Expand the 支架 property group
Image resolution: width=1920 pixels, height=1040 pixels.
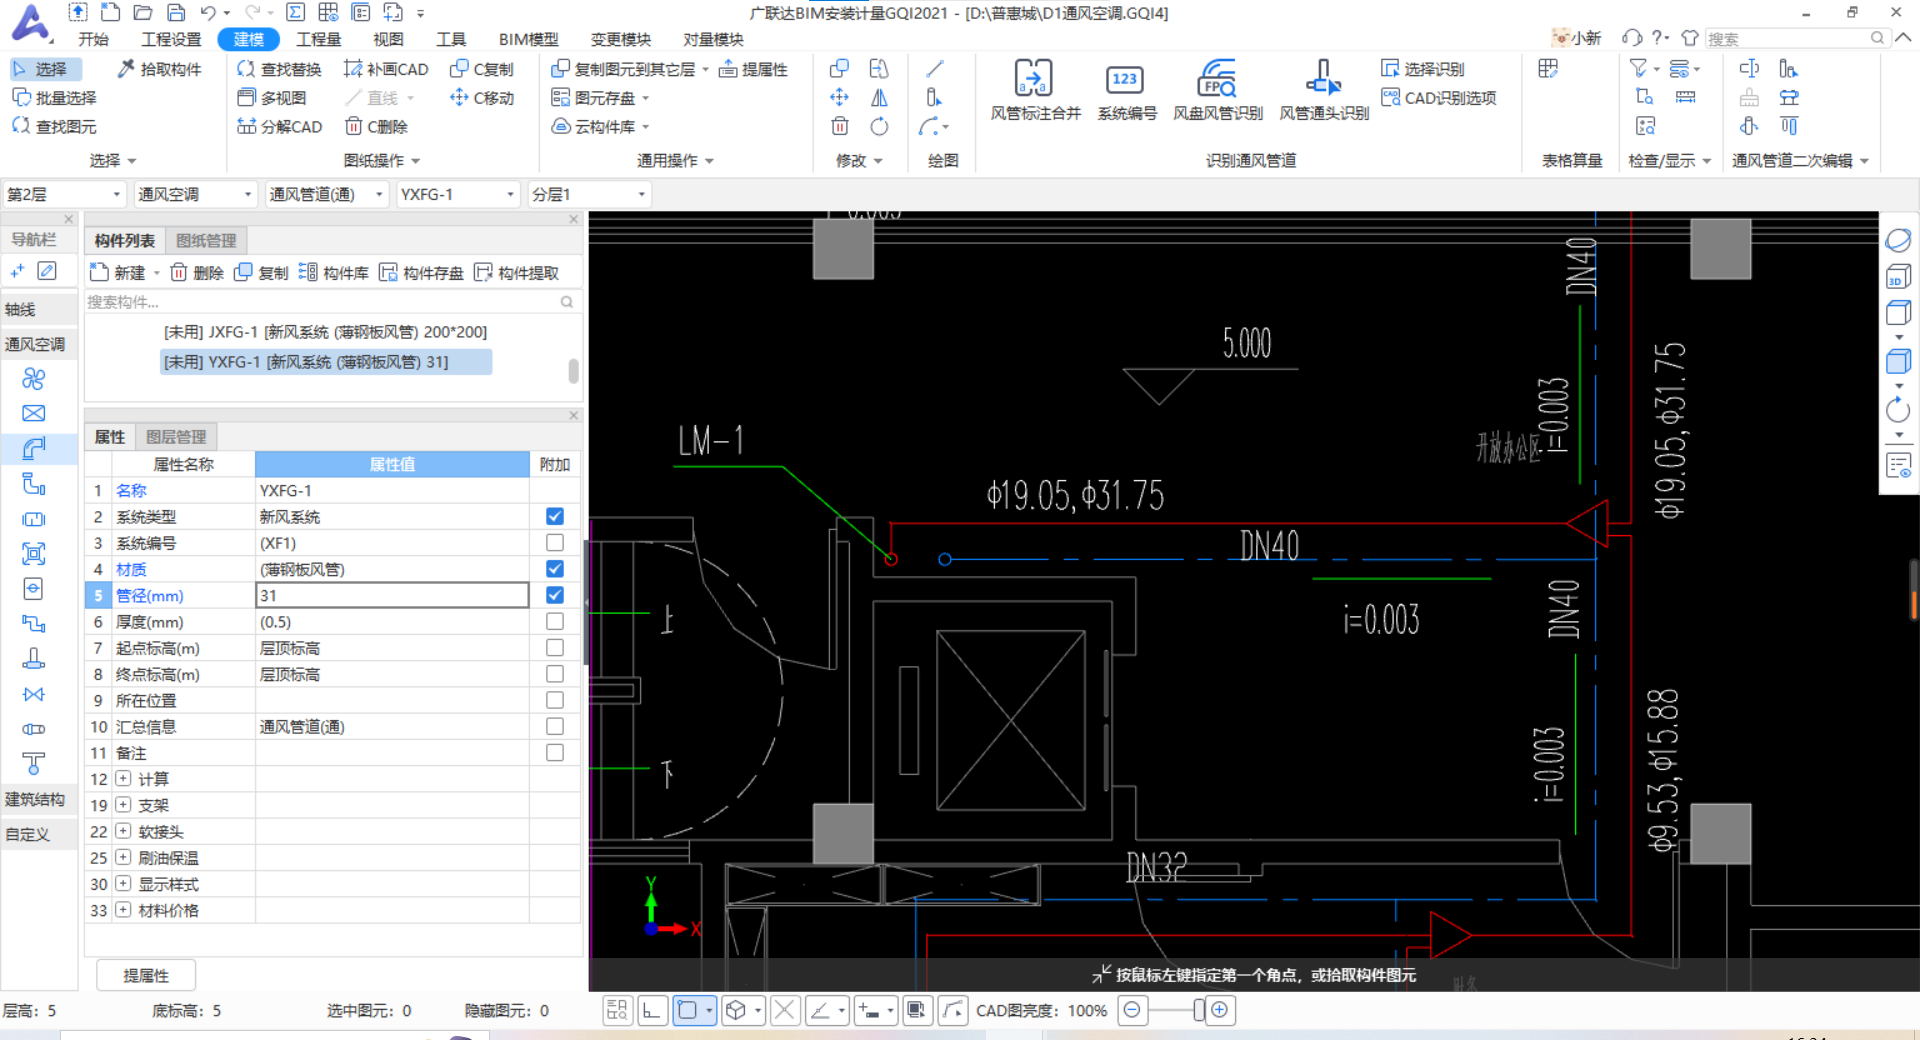[x=123, y=805]
